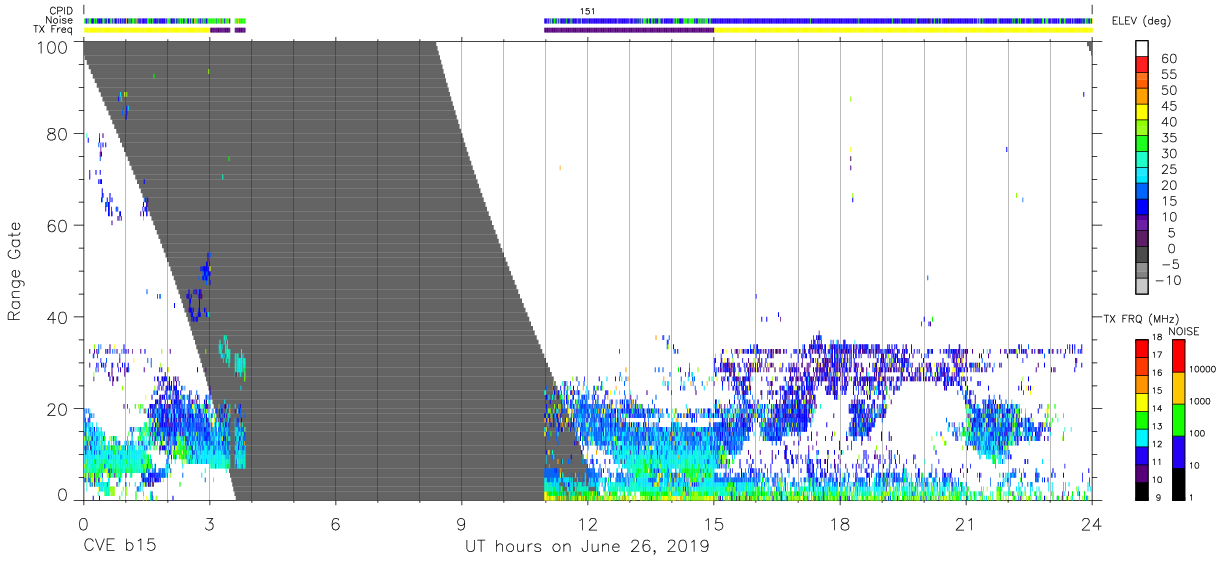Click the UT hours on June 26, 2019 title
Viewport: 1228px width, 567px height.
click(x=587, y=546)
